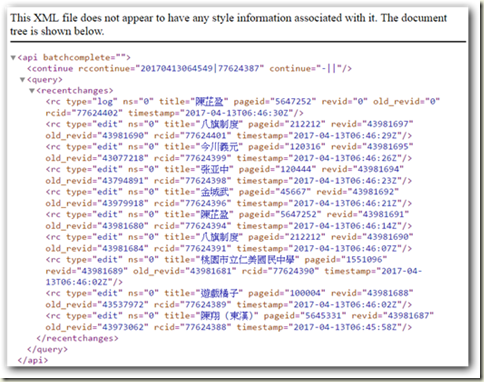This screenshot has width=484, height=382.
Task: Click the title 今川義元
Action: tap(219, 146)
